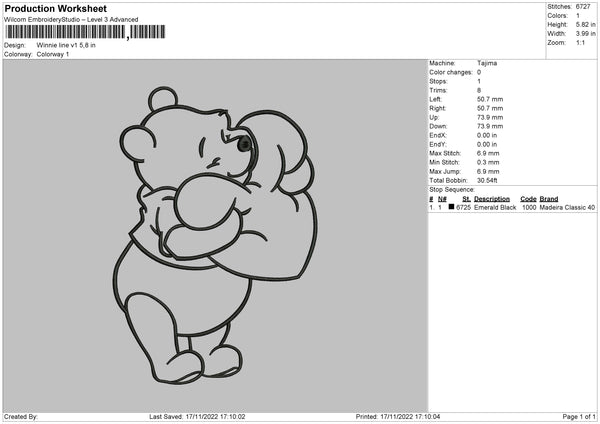Screen dimensions: 600x424
Task: Click the Stops value 1
Action: [x=479, y=81]
